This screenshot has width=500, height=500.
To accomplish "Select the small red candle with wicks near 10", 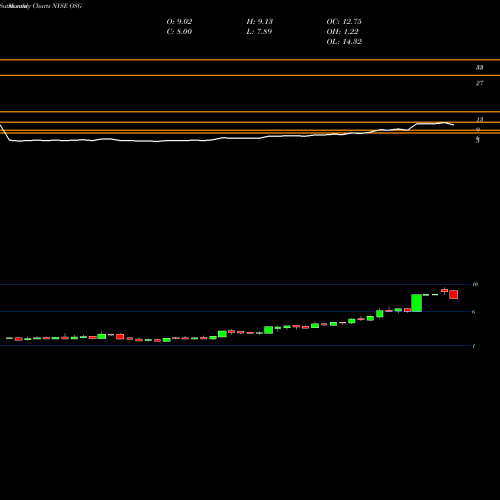I will click(445, 291).
